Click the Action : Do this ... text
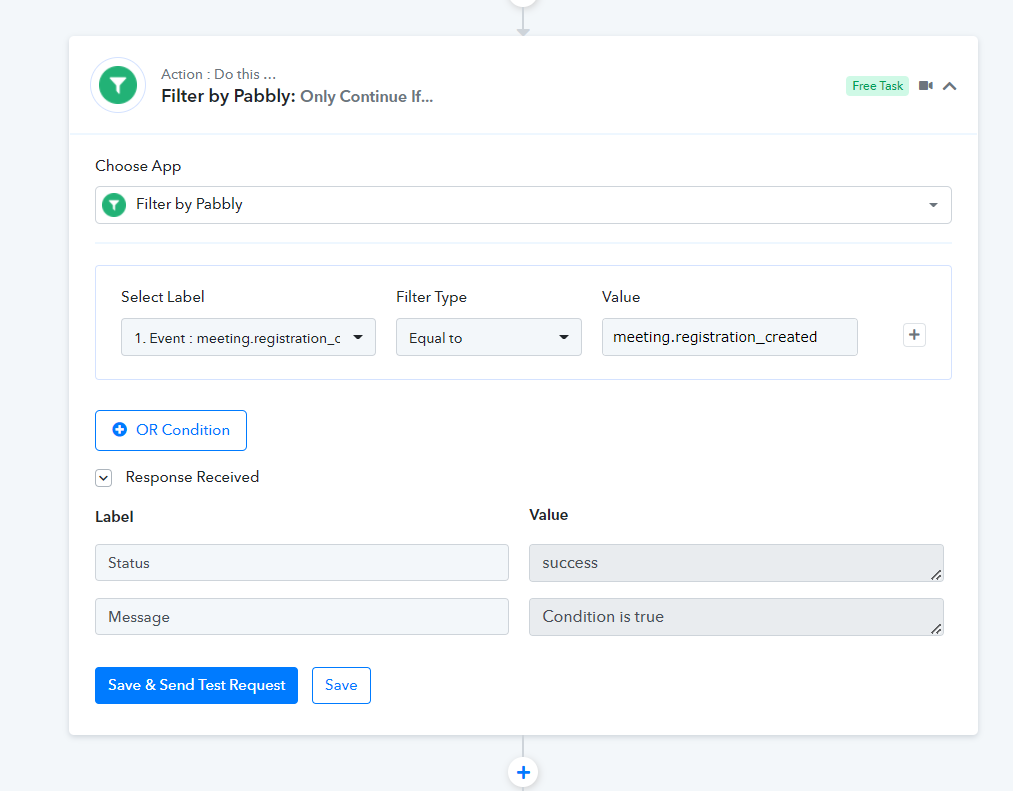Image resolution: width=1013 pixels, height=791 pixels. pos(218,74)
